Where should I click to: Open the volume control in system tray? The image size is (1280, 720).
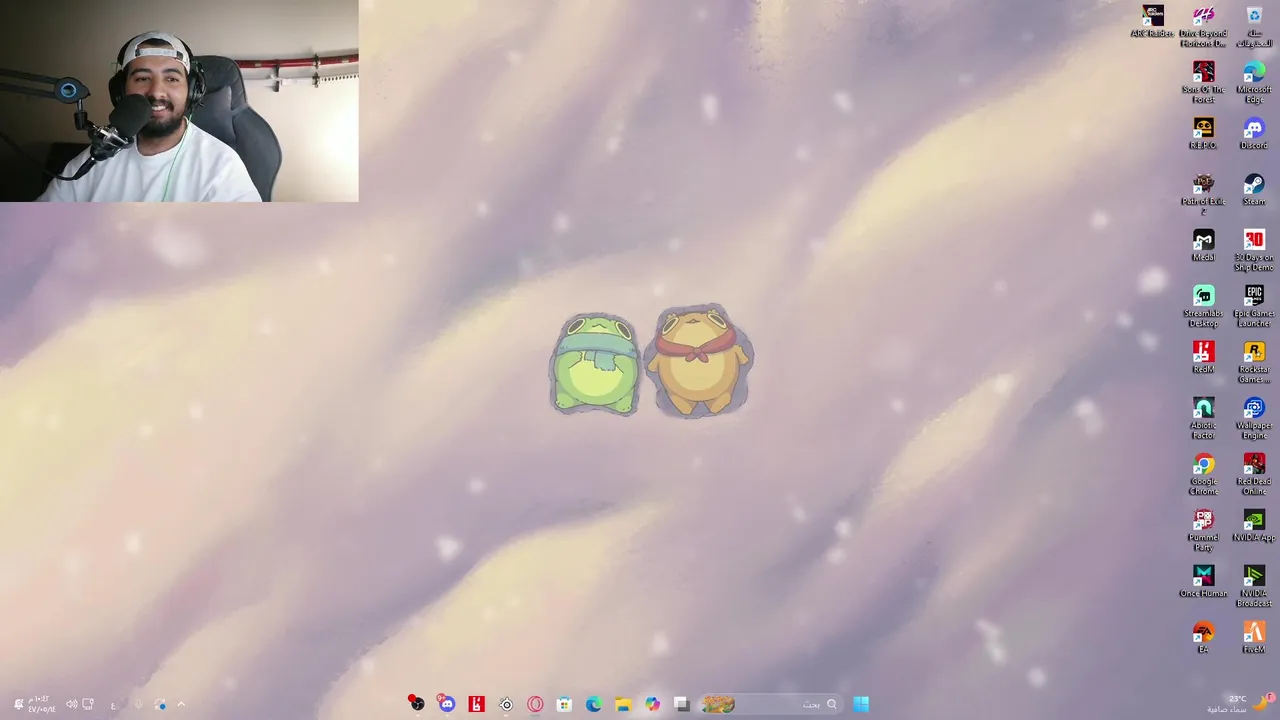coord(71,704)
